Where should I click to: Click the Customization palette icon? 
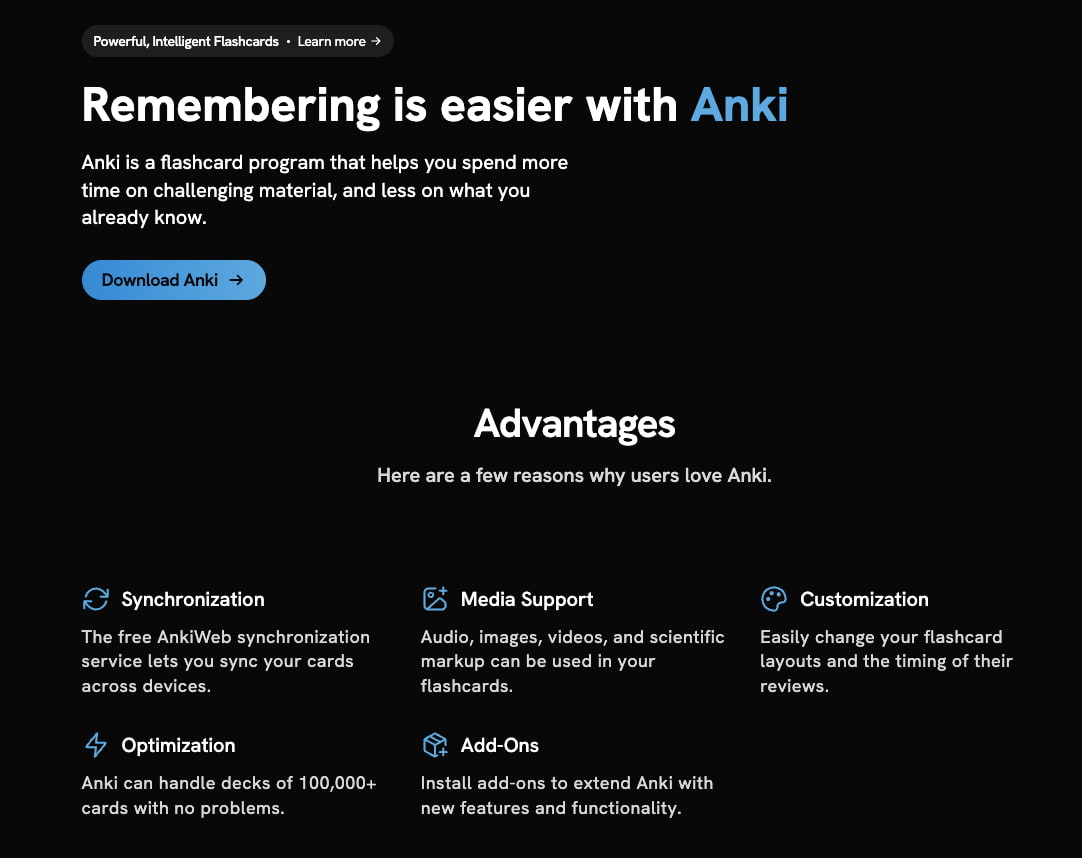(x=773, y=598)
